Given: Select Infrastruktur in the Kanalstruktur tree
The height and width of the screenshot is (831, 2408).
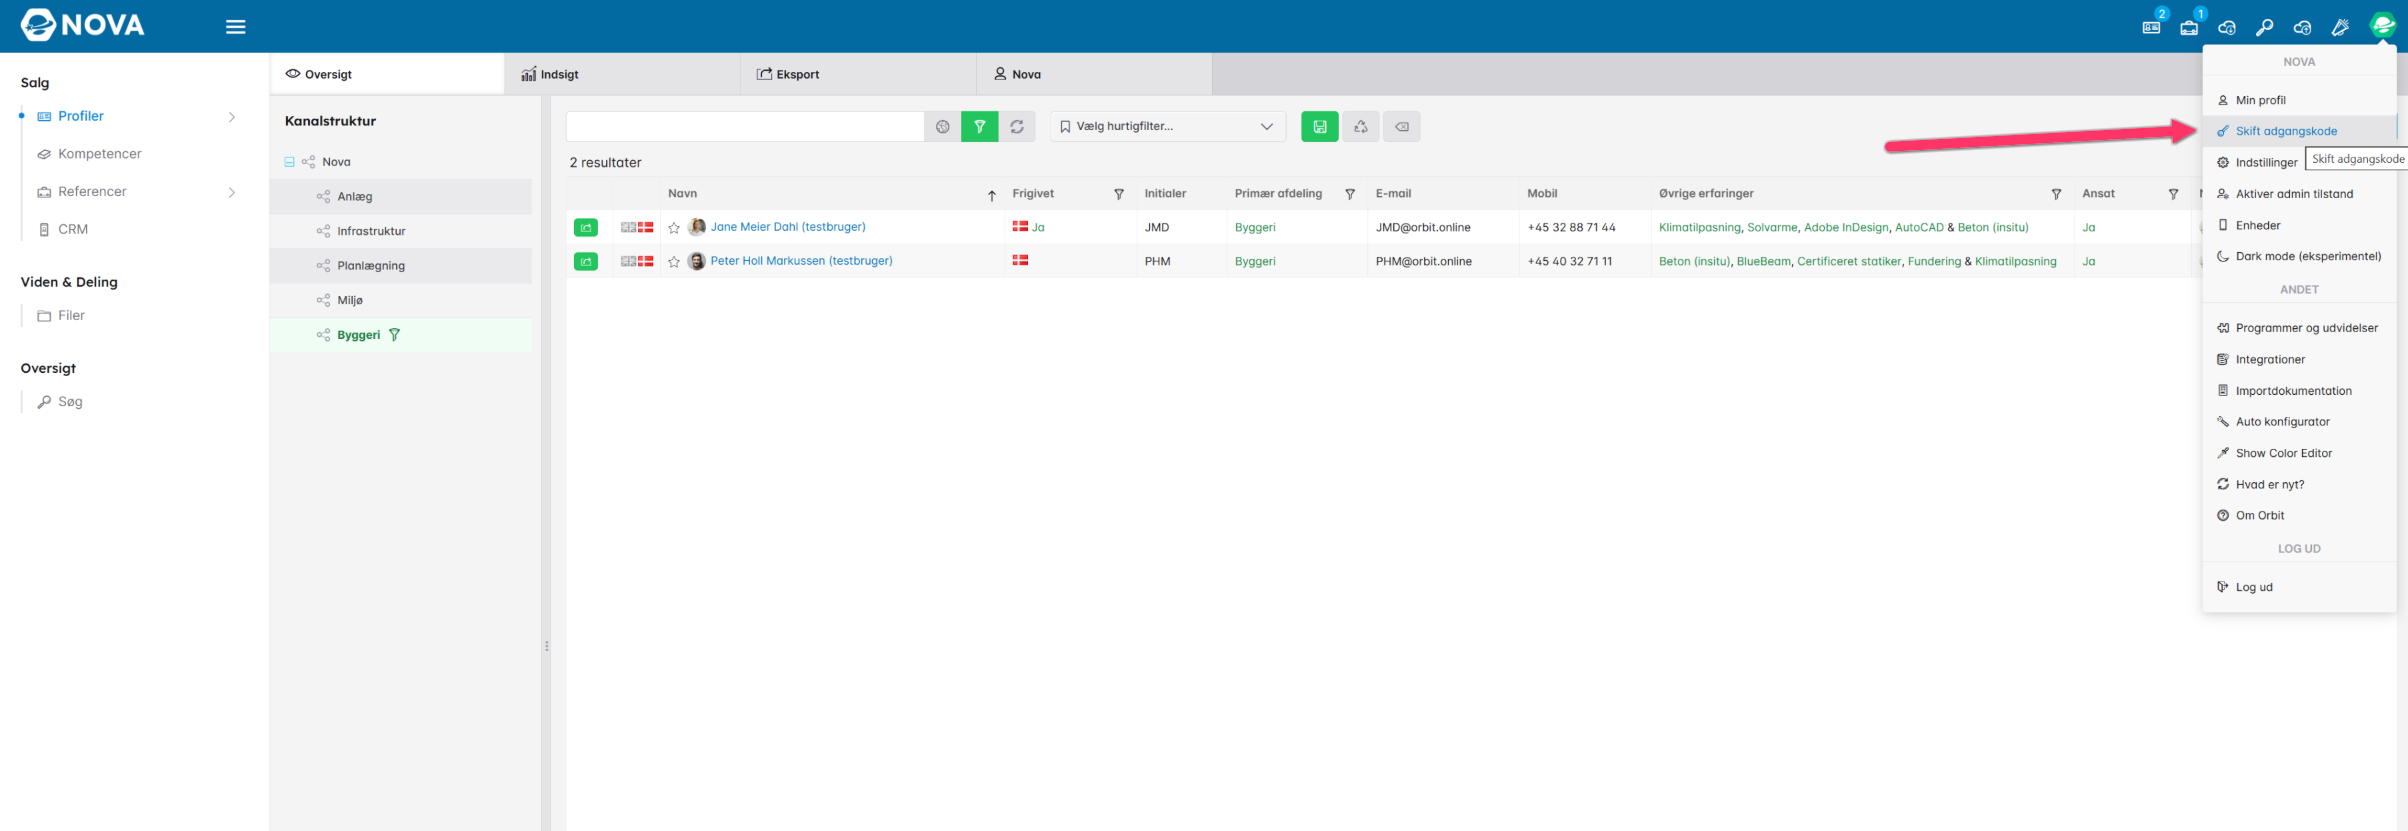Looking at the screenshot, I should 371,231.
